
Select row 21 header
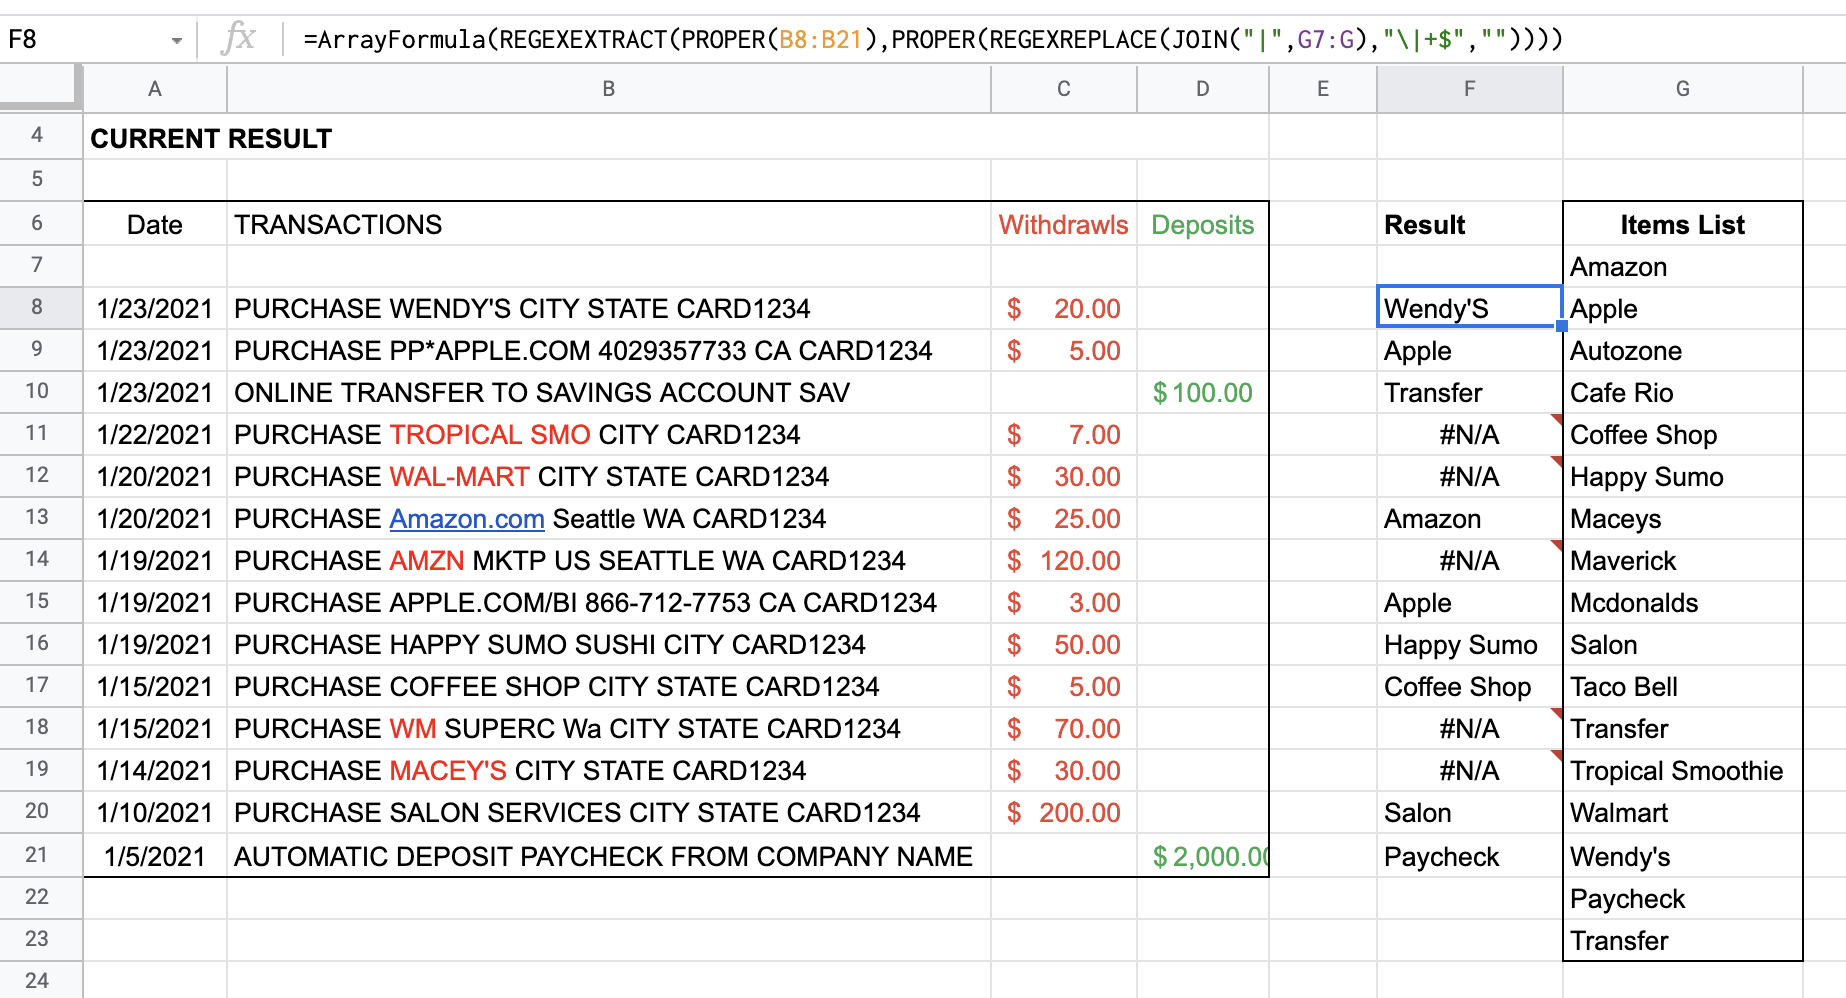[41, 855]
